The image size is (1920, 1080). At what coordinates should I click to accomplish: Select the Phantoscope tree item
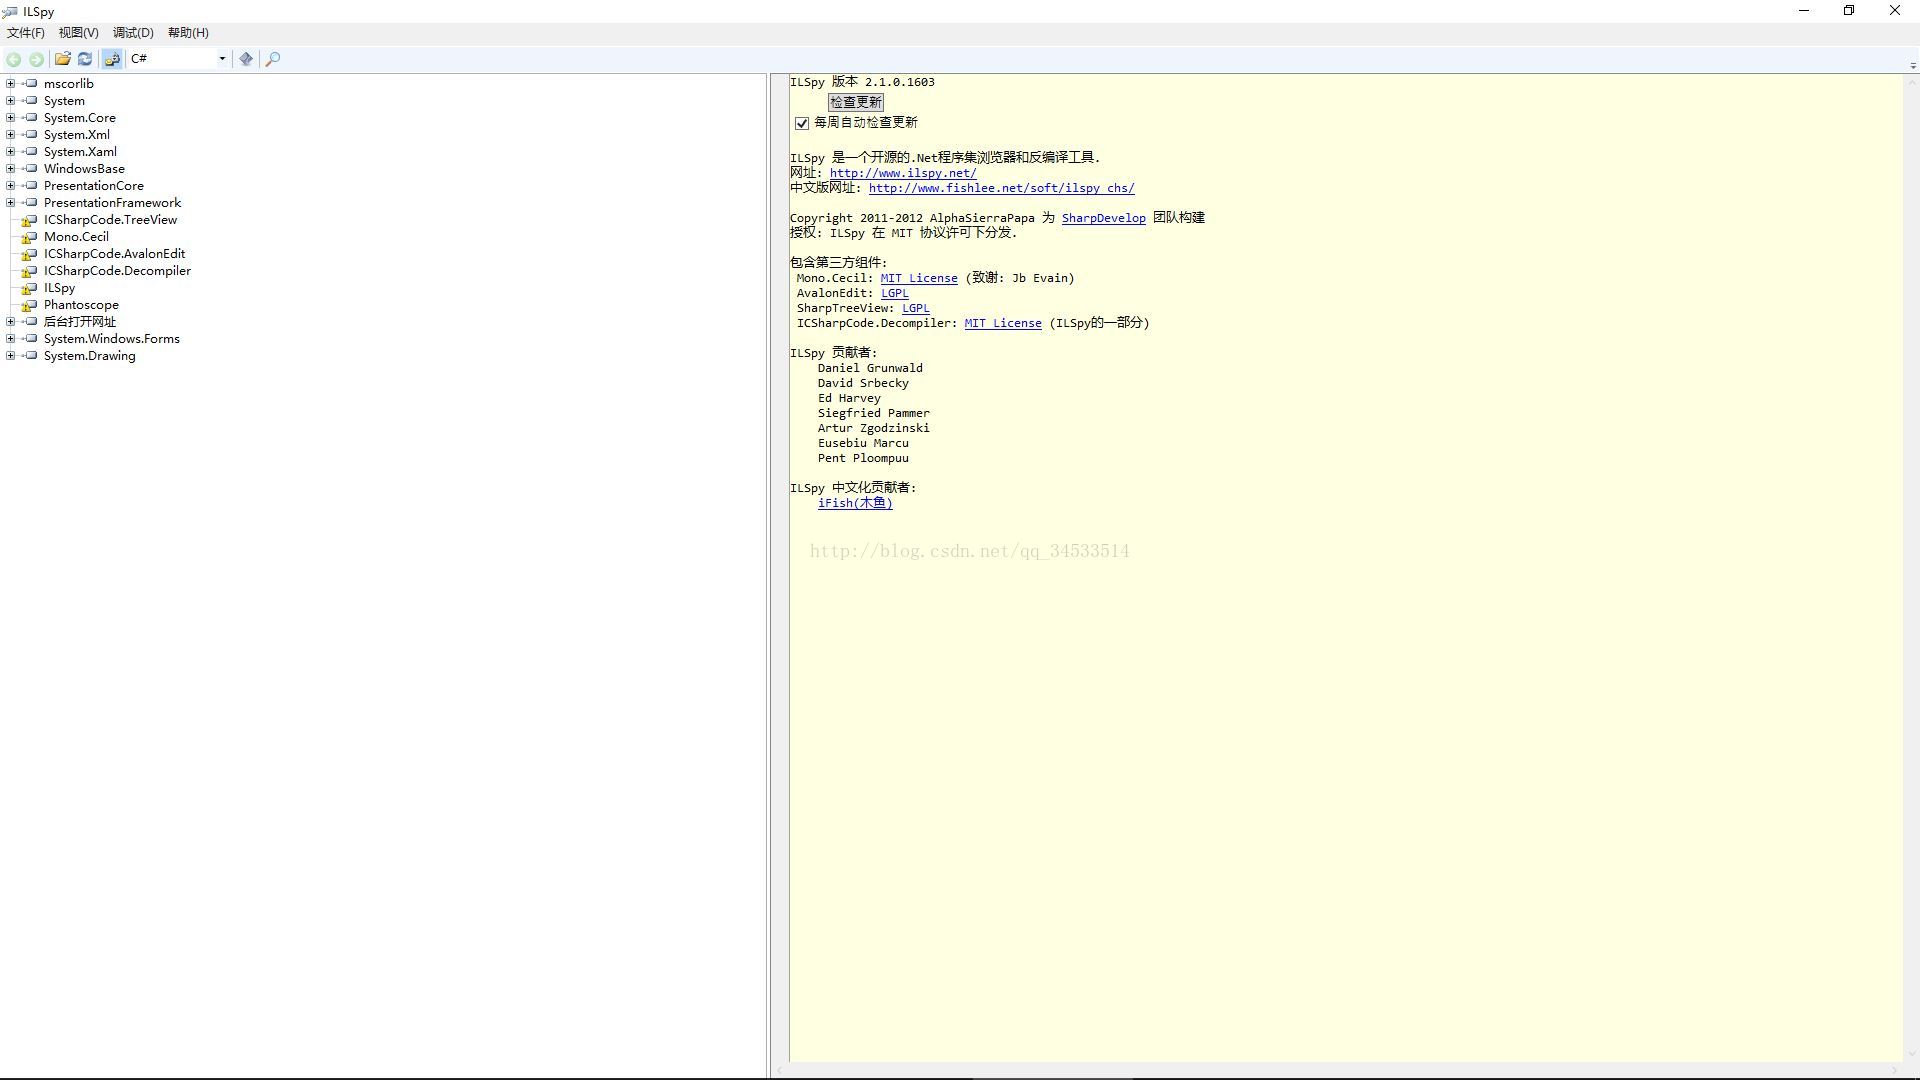click(x=81, y=305)
